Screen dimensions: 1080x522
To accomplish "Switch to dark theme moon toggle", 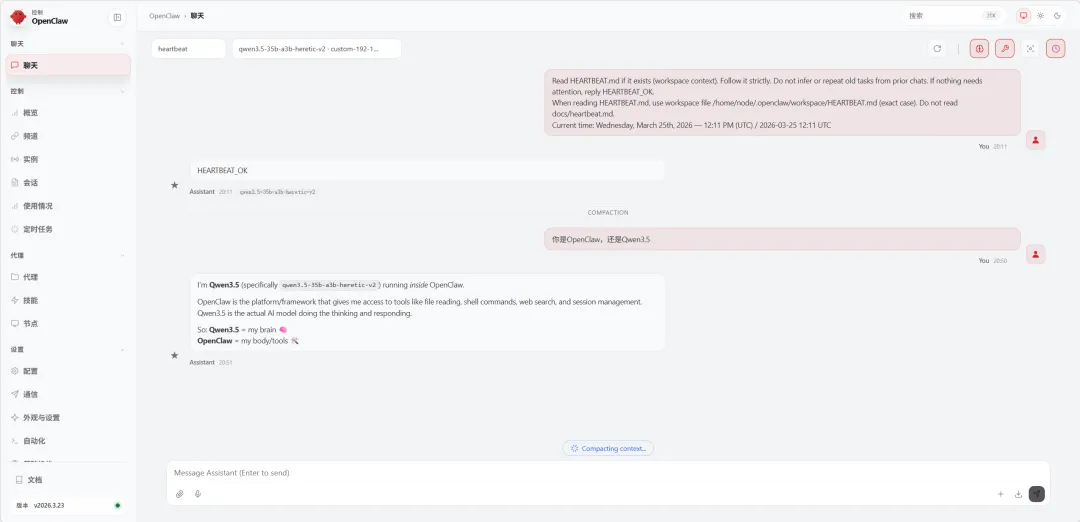I will click(x=1057, y=16).
